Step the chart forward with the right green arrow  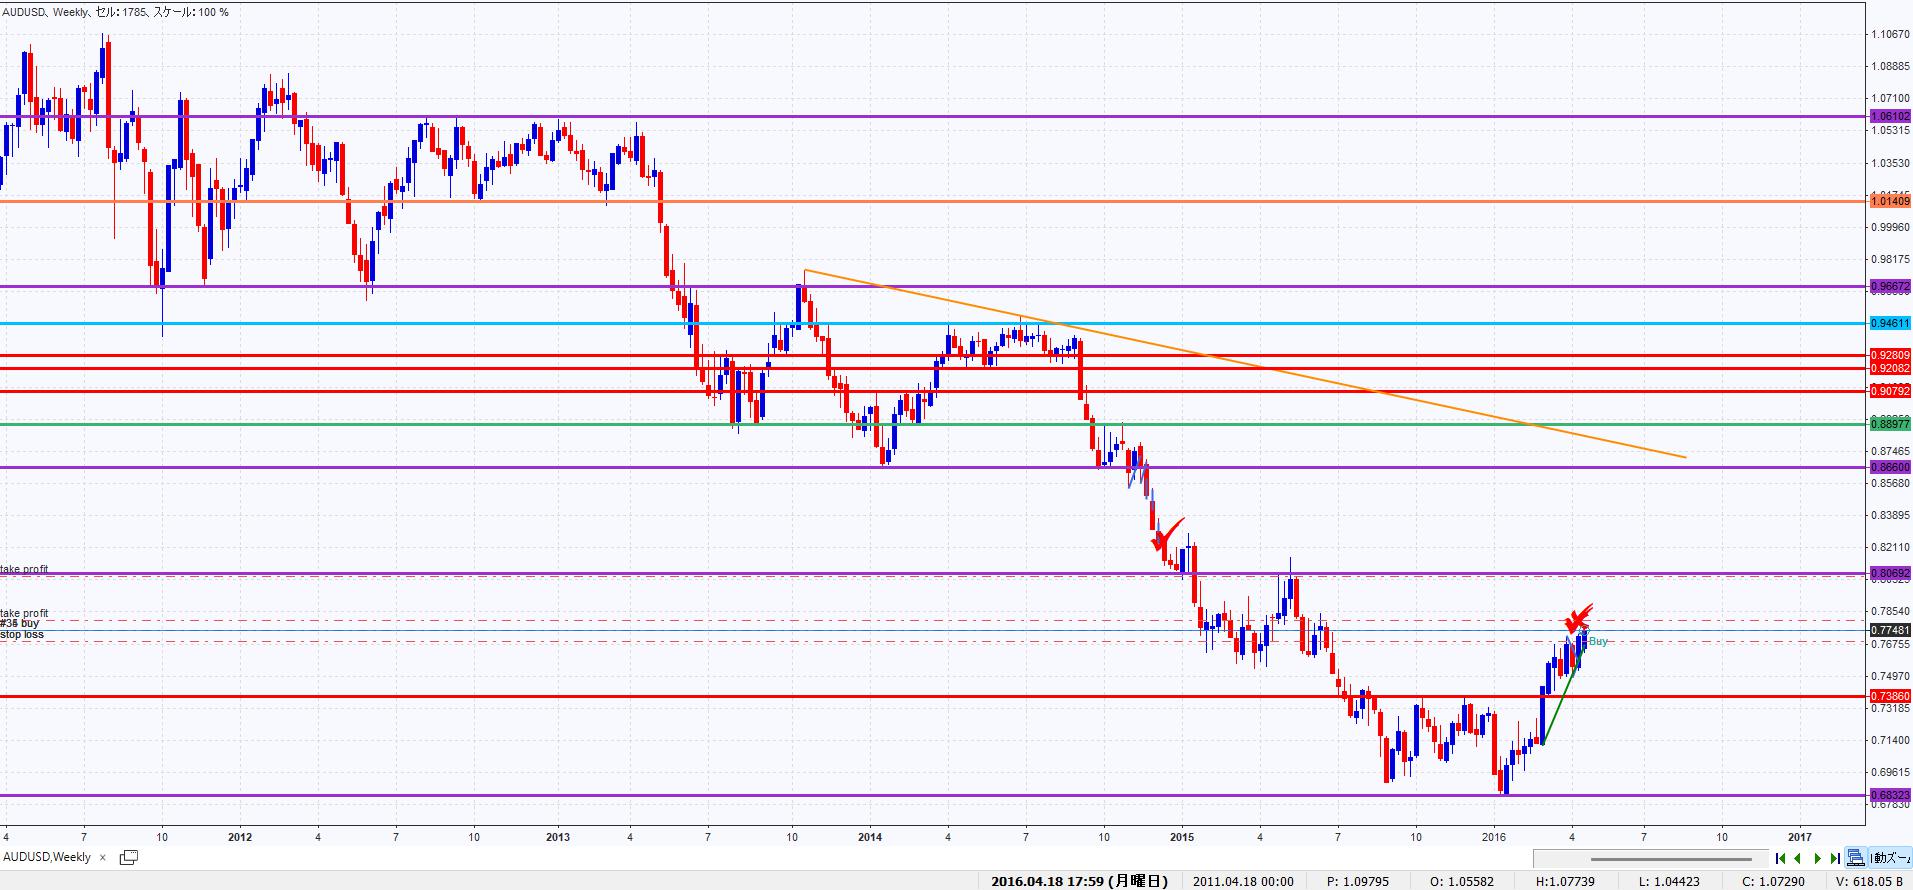(x=1817, y=858)
